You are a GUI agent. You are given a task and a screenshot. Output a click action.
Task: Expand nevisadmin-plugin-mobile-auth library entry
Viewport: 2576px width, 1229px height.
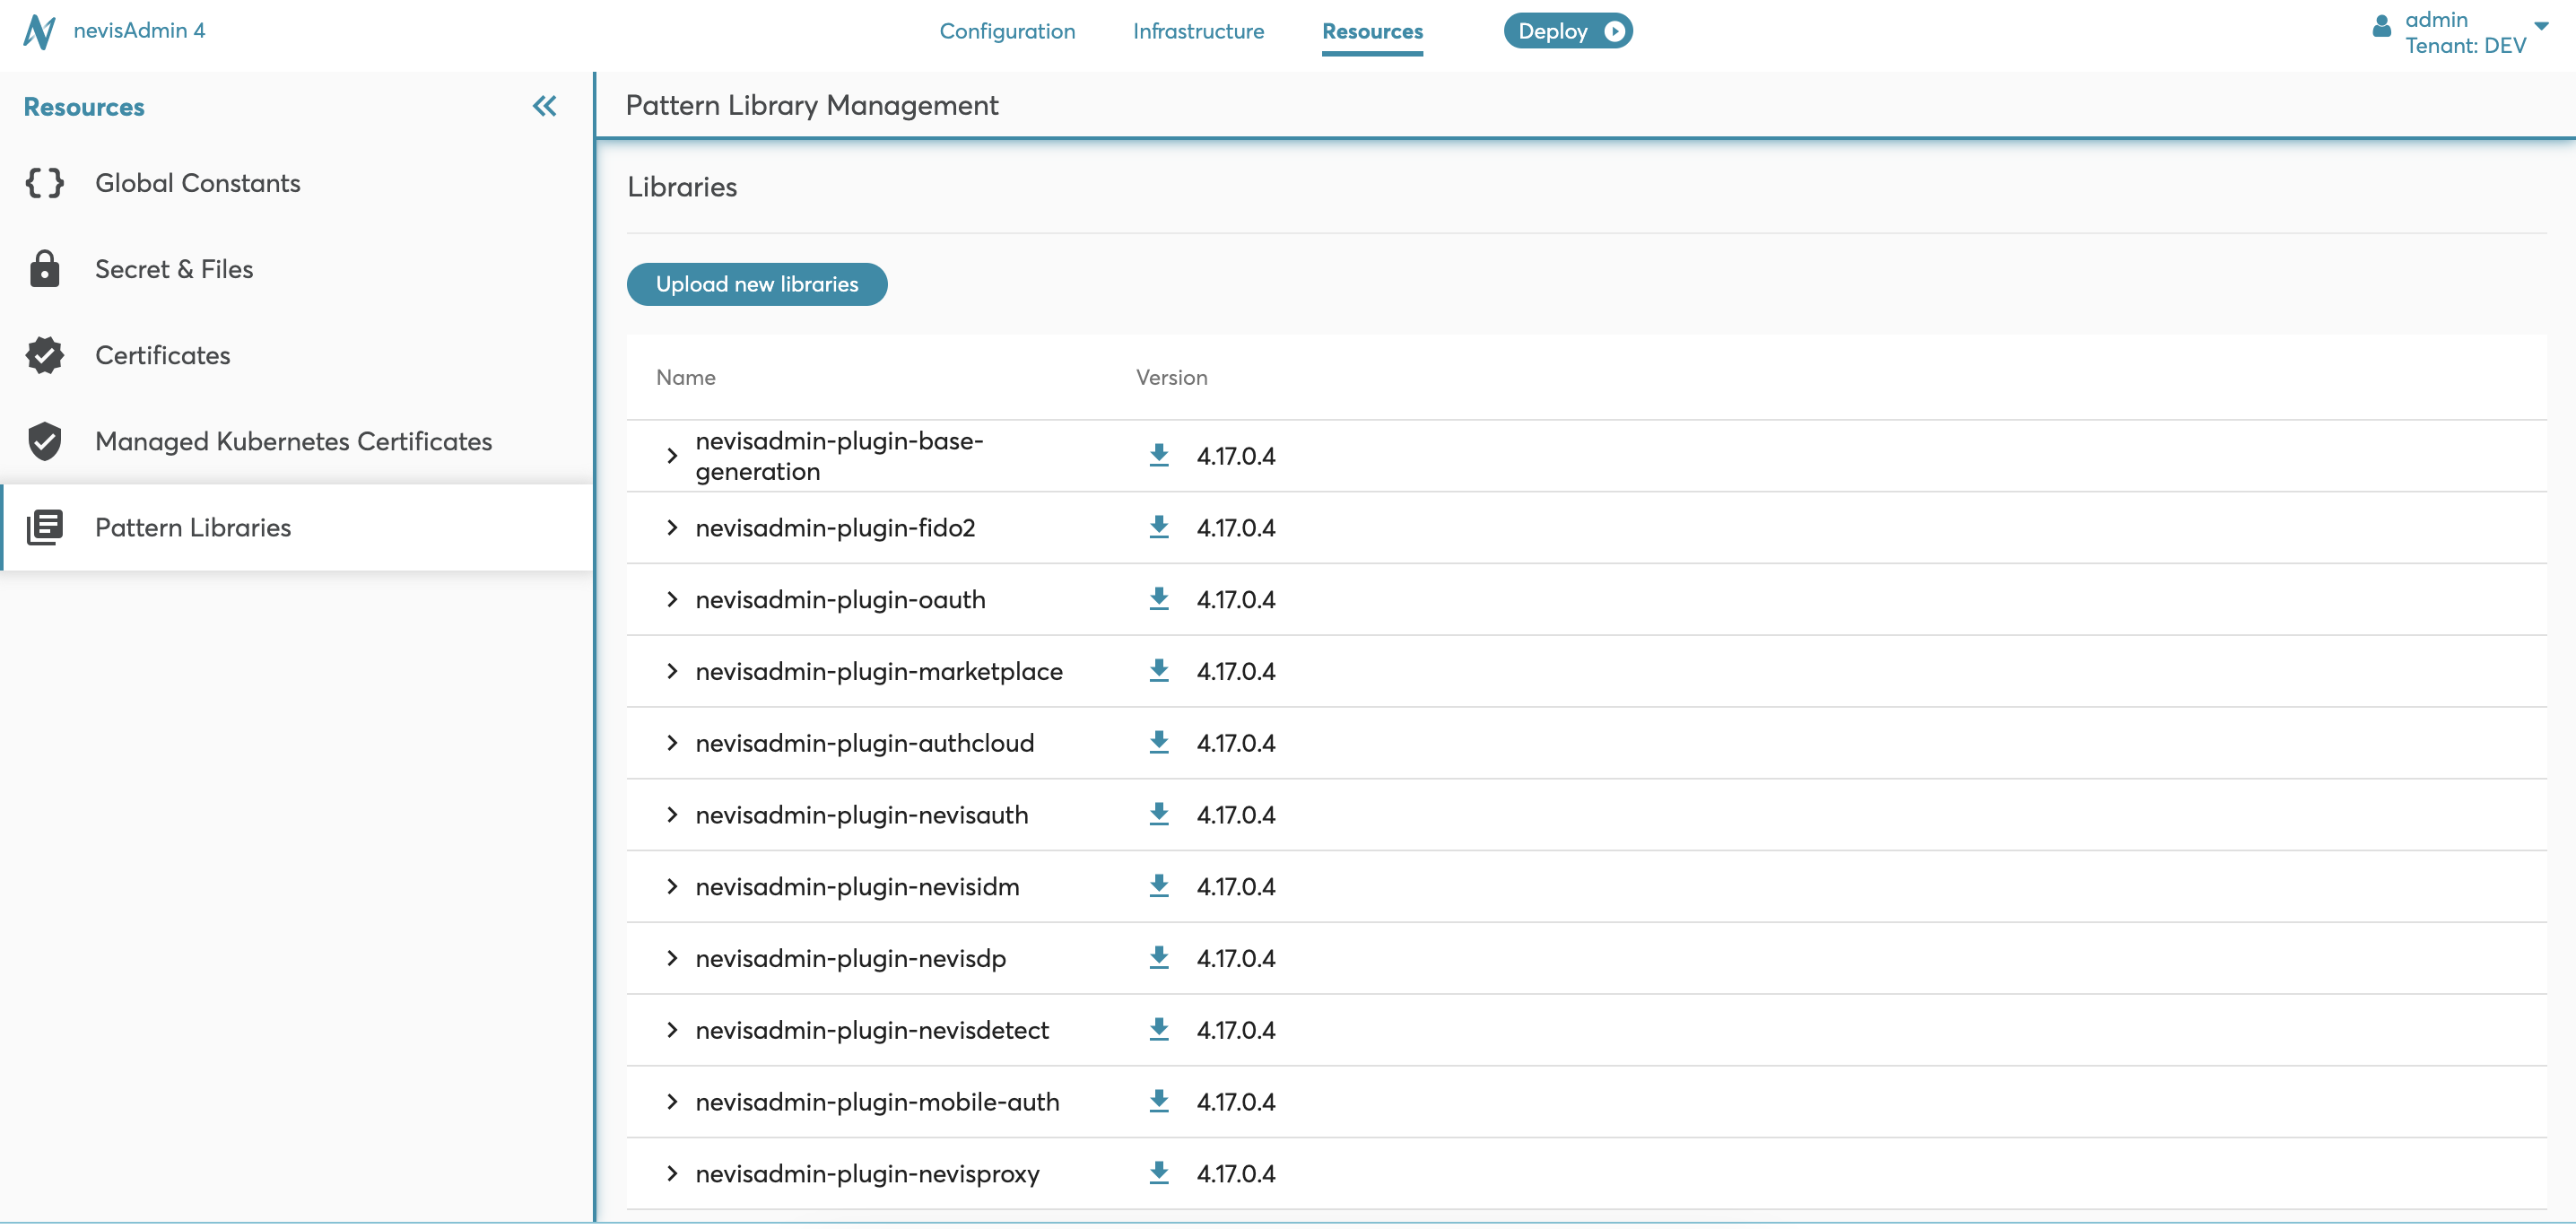pyautogui.click(x=672, y=1101)
